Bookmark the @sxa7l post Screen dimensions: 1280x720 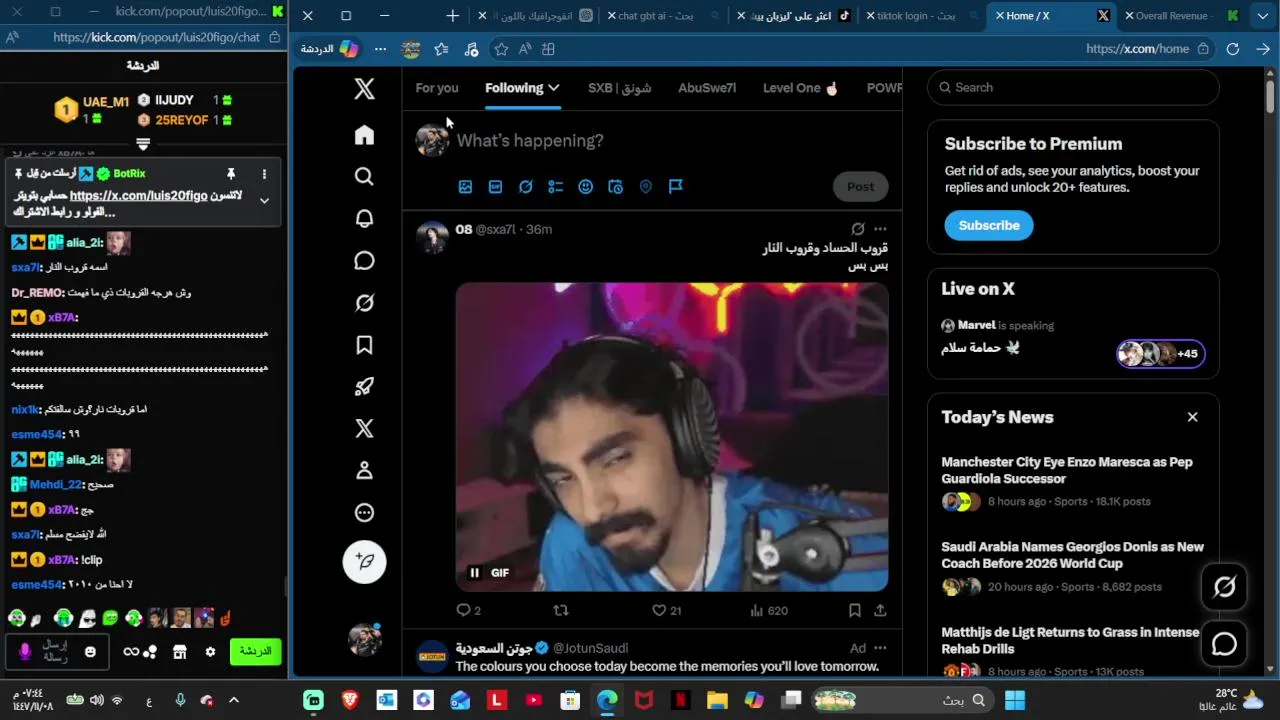(855, 610)
